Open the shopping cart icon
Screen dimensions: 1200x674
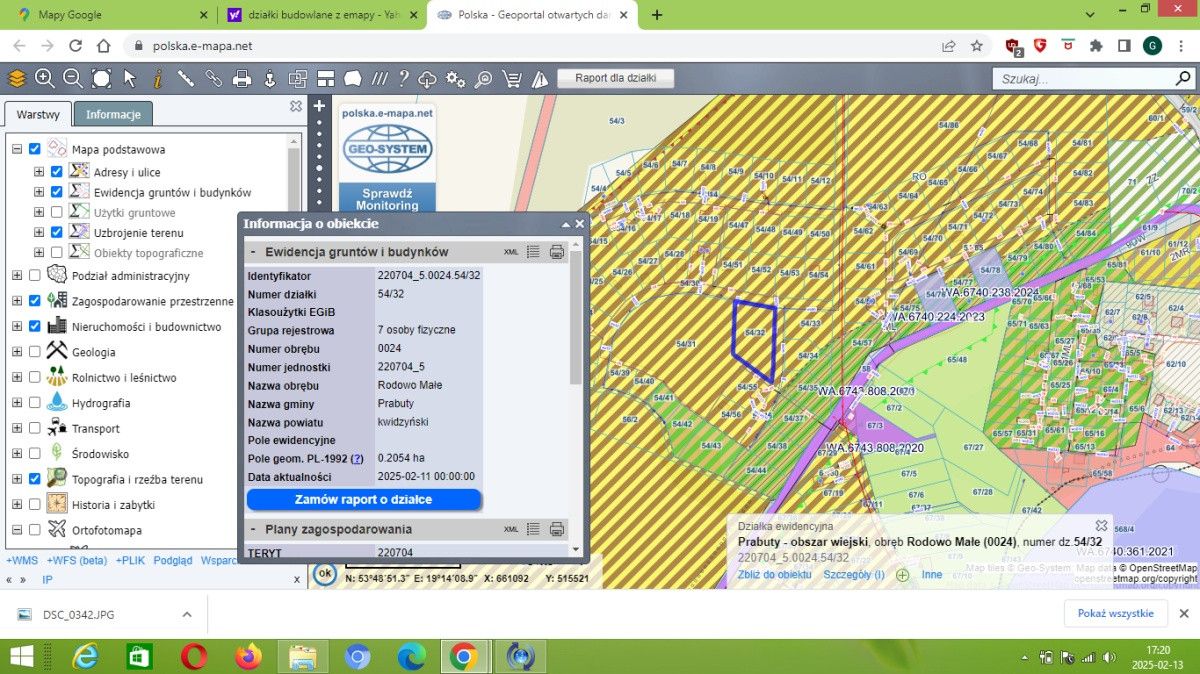[x=512, y=79]
